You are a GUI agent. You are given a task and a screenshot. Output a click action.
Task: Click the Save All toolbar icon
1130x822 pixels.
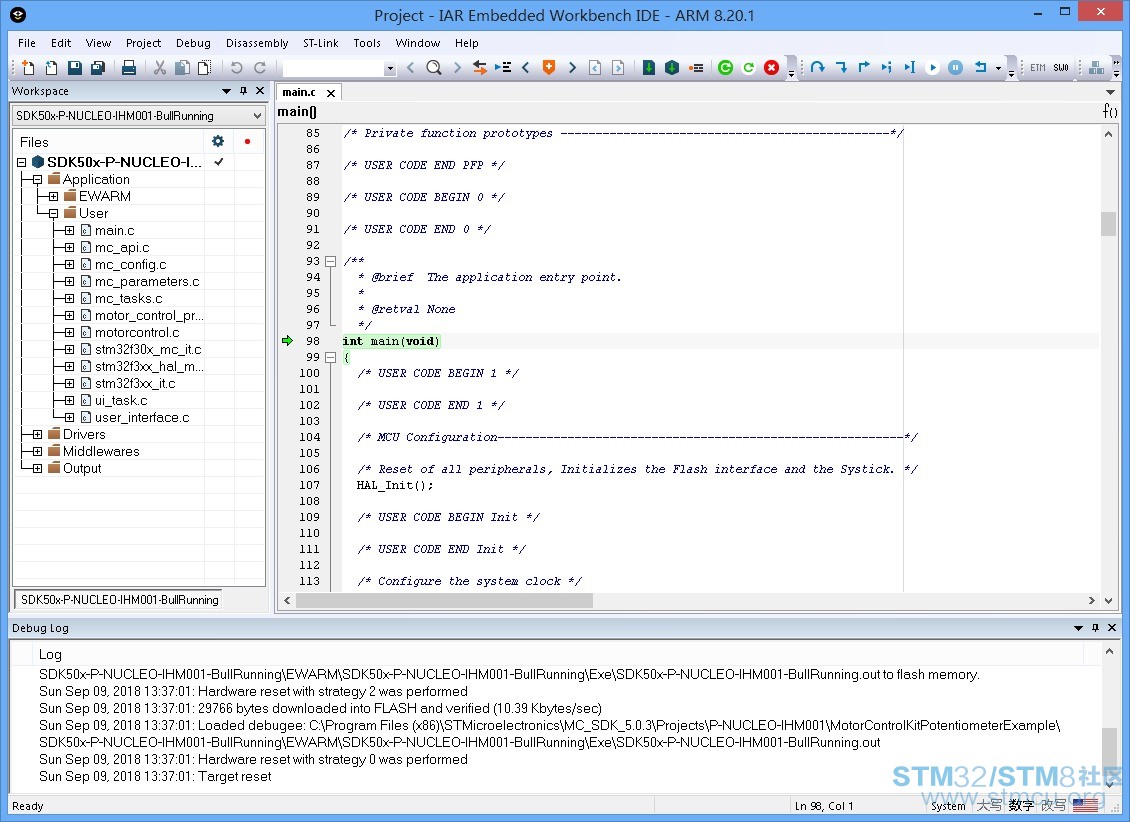(x=97, y=68)
